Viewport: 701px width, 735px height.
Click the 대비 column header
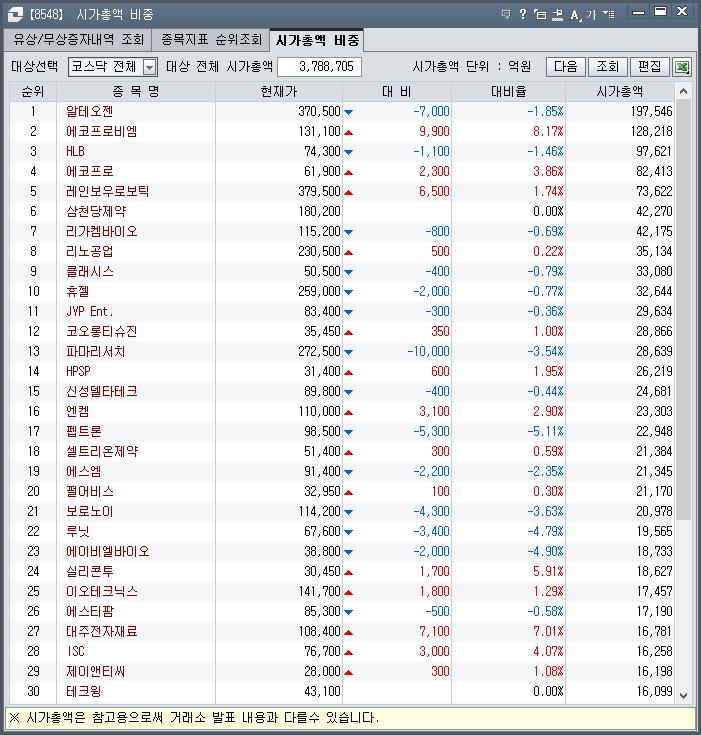pos(397,91)
